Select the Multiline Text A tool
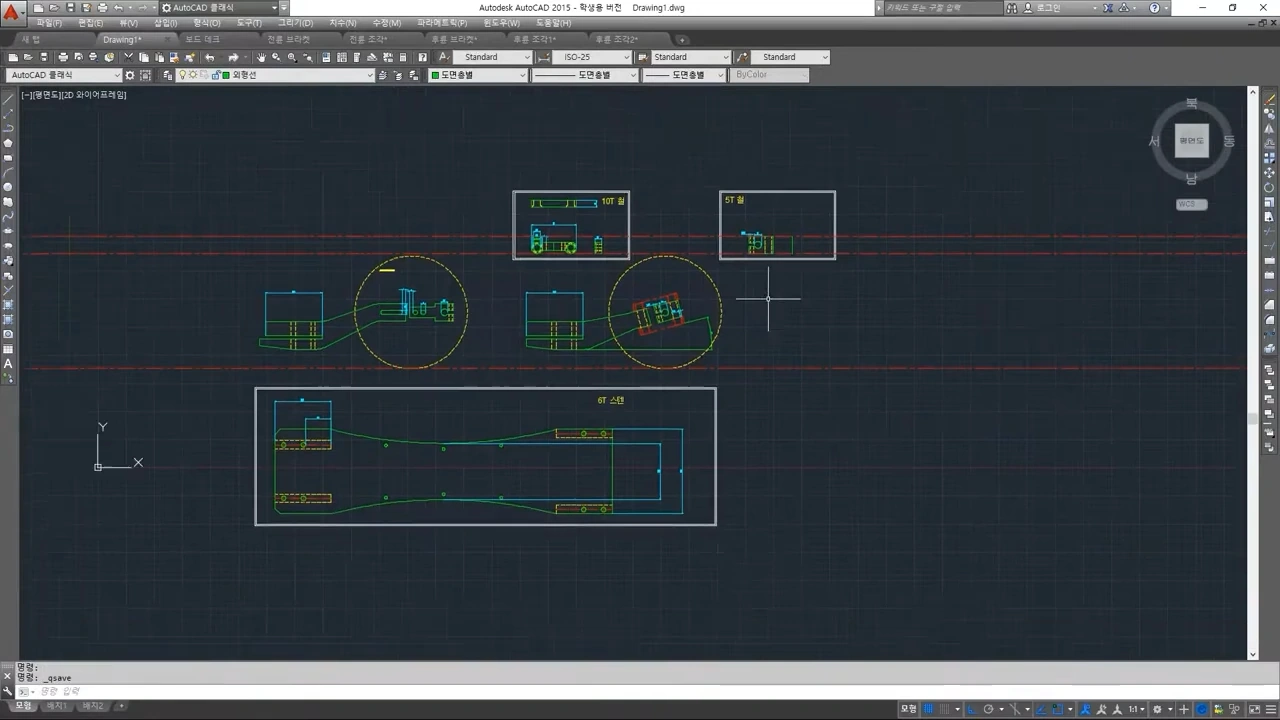Screen dimensions: 1280x720 (x=8, y=363)
